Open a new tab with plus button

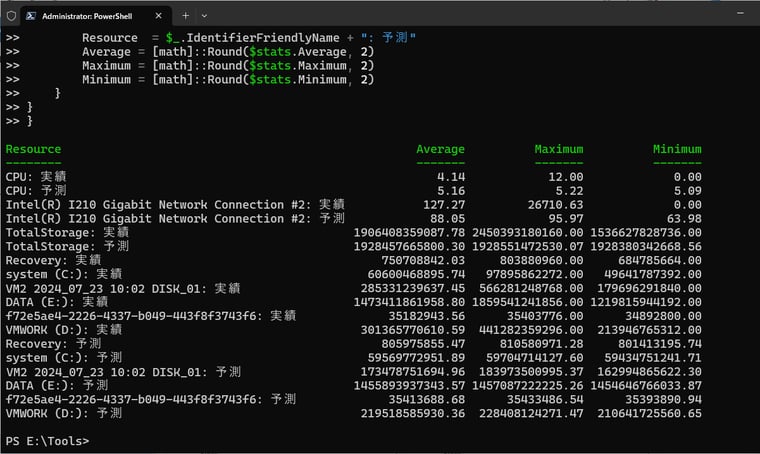click(185, 16)
